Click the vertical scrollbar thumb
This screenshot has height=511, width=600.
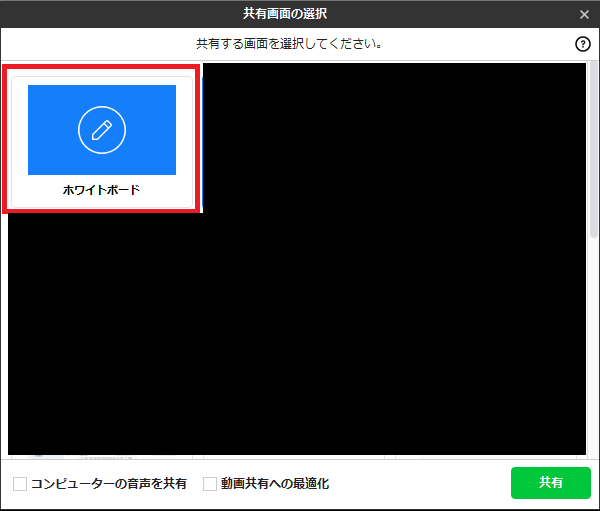(x=594, y=150)
